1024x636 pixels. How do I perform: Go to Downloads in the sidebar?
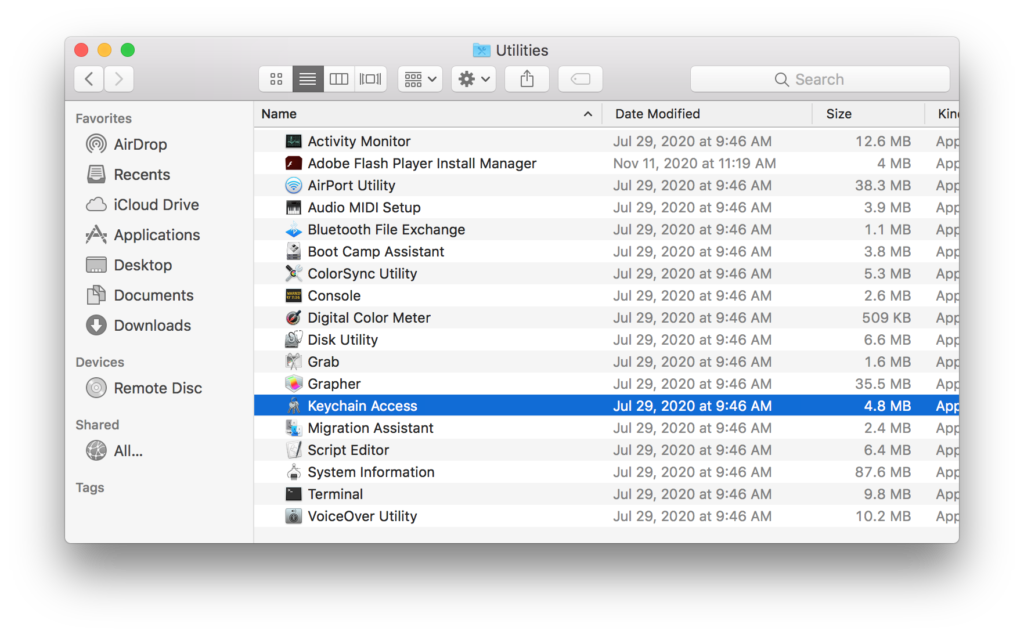[x=151, y=325]
